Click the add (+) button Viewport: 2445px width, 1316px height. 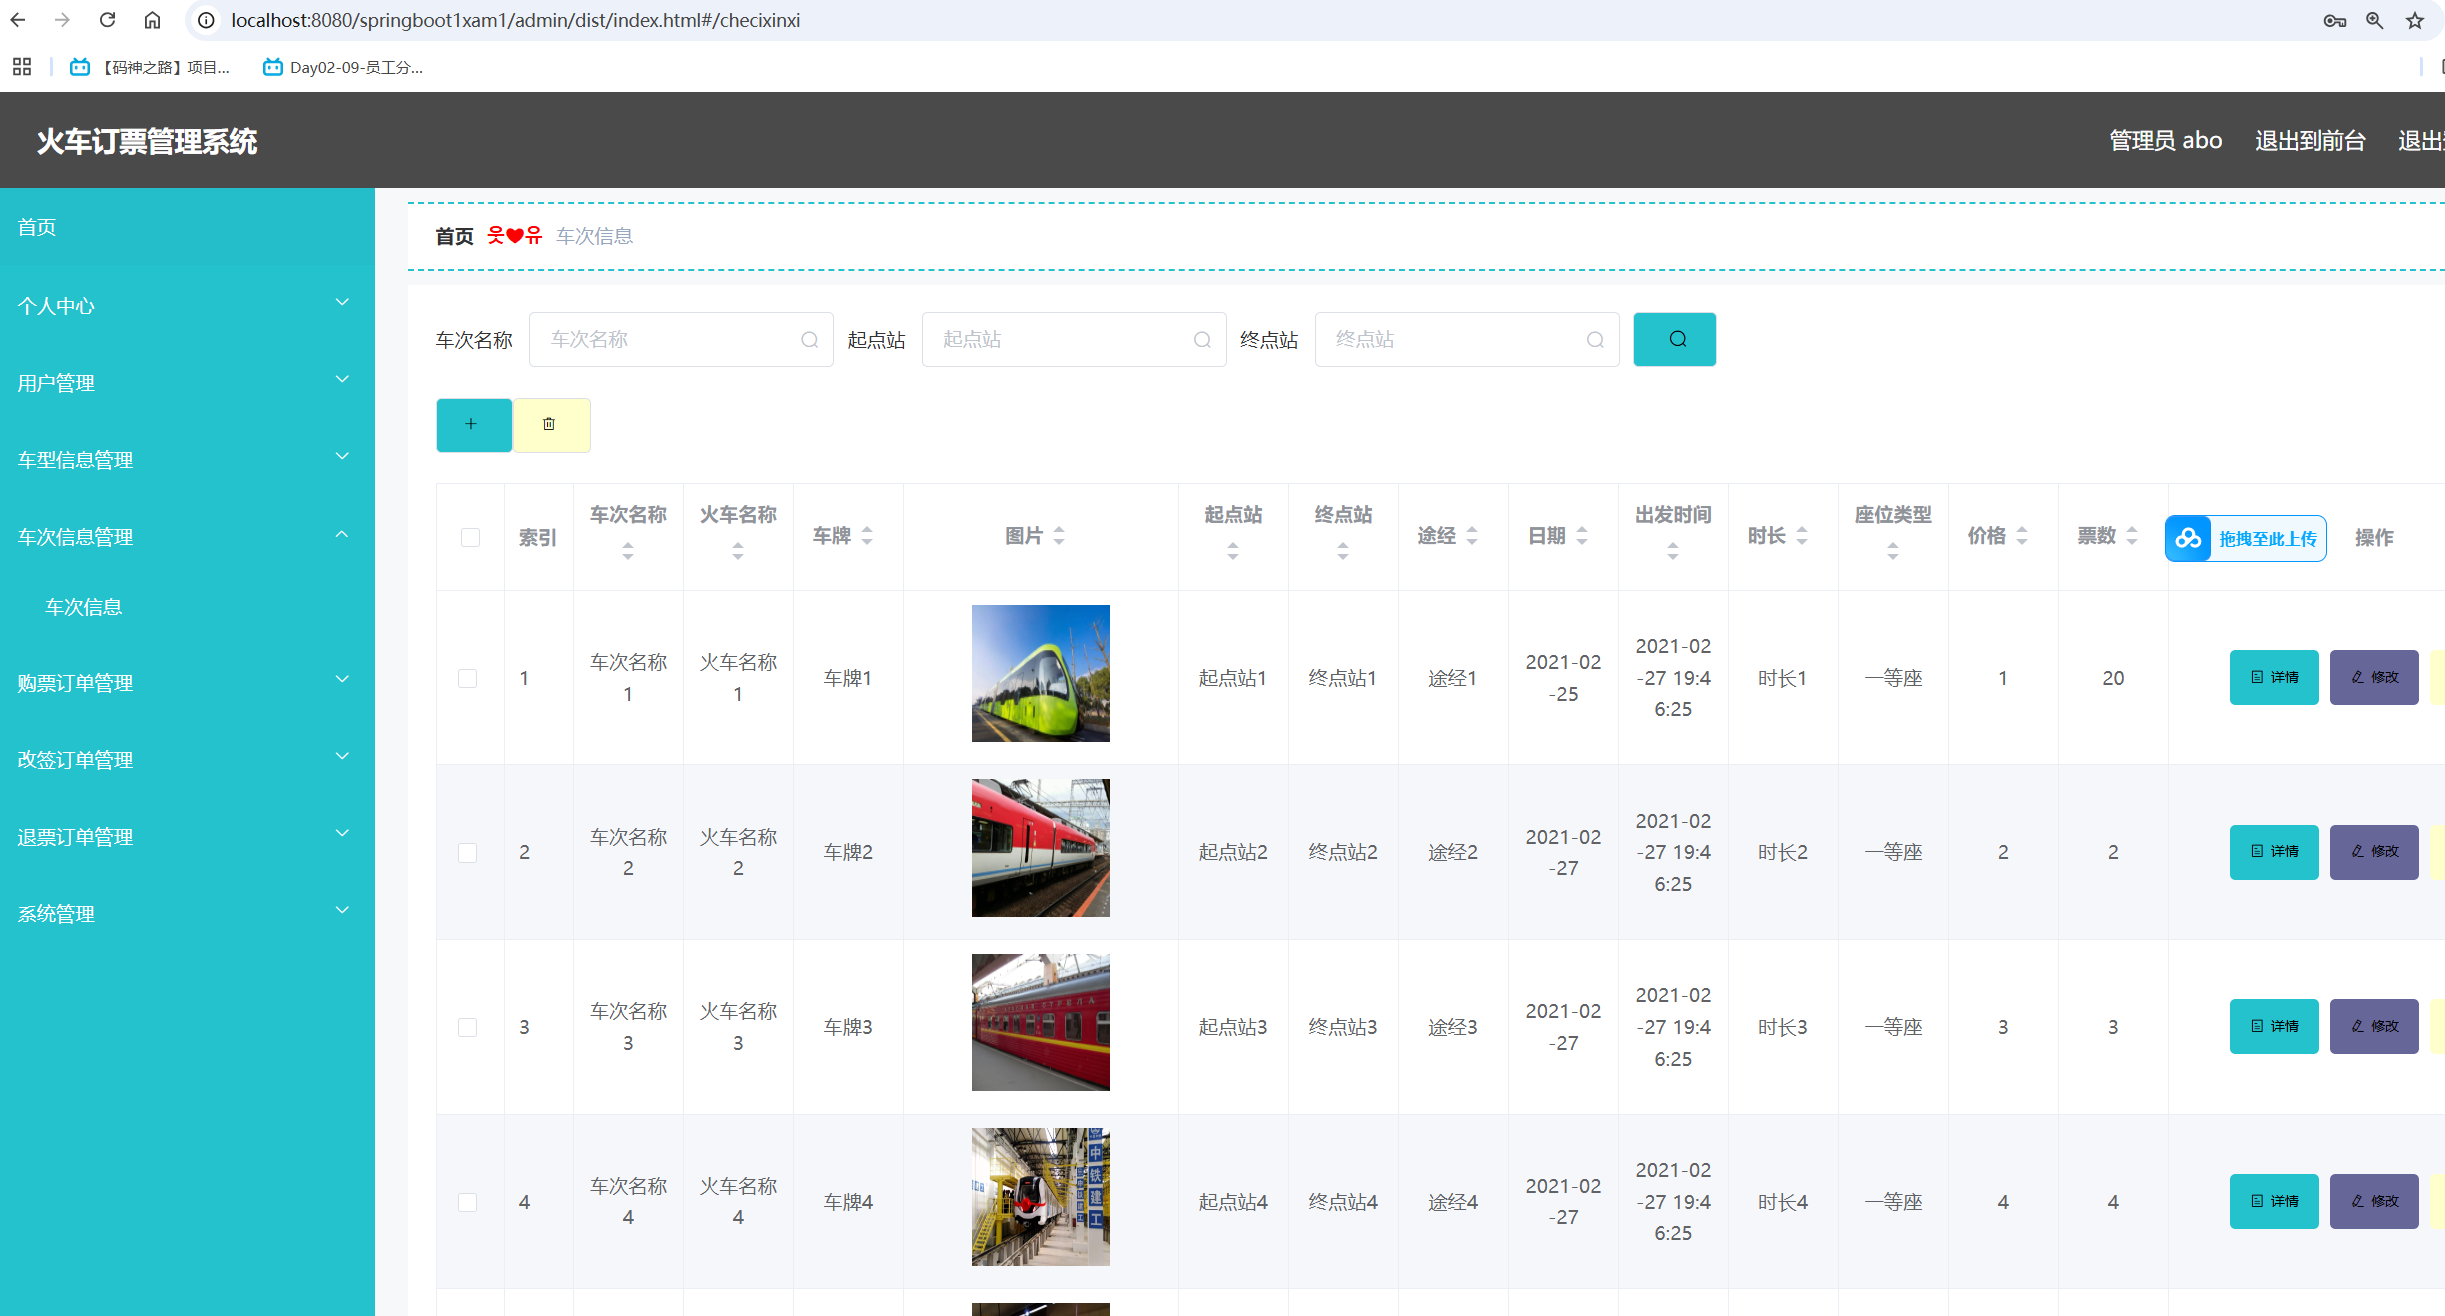coord(474,425)
